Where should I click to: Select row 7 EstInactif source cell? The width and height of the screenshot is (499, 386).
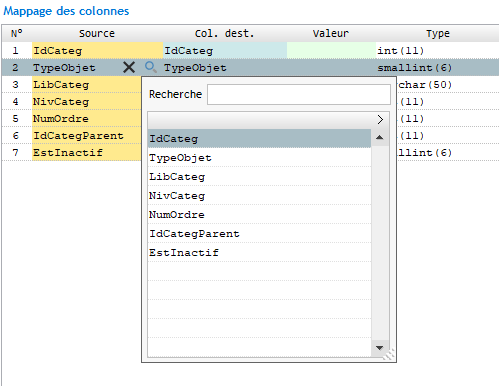(x=87, y=152)
